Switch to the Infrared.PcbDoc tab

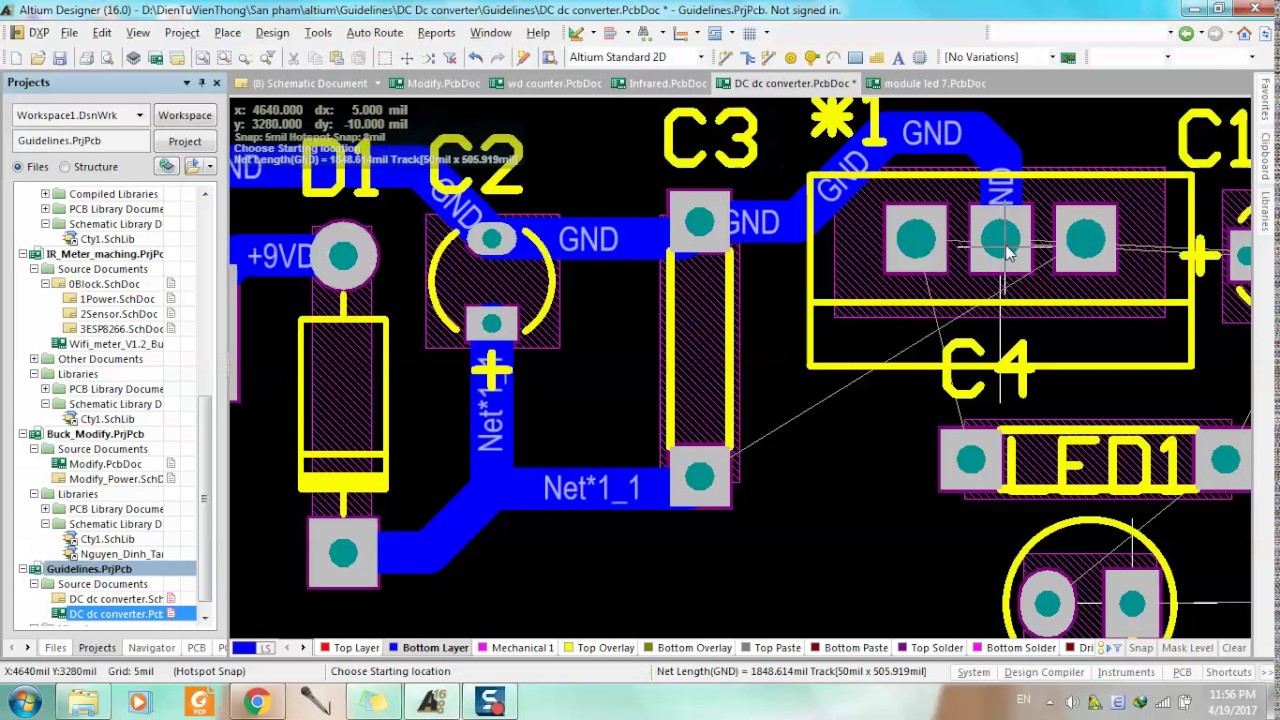pyautogui.click(x=660, y=83)
